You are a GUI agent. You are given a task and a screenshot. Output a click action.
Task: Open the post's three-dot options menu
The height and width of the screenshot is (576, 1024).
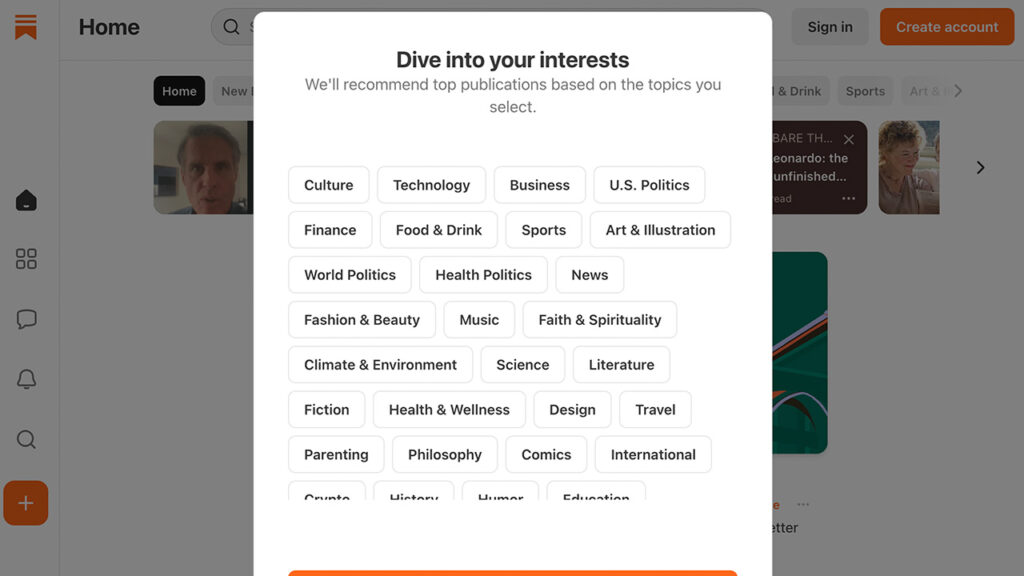803,504
